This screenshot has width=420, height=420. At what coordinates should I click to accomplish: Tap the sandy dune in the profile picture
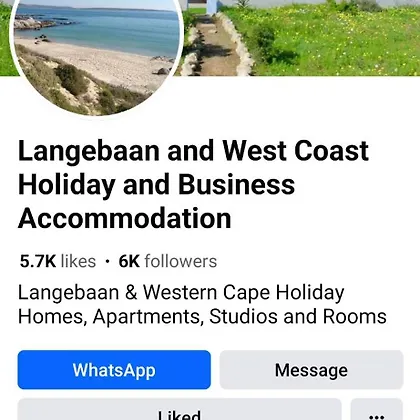[x=67, y=87]
